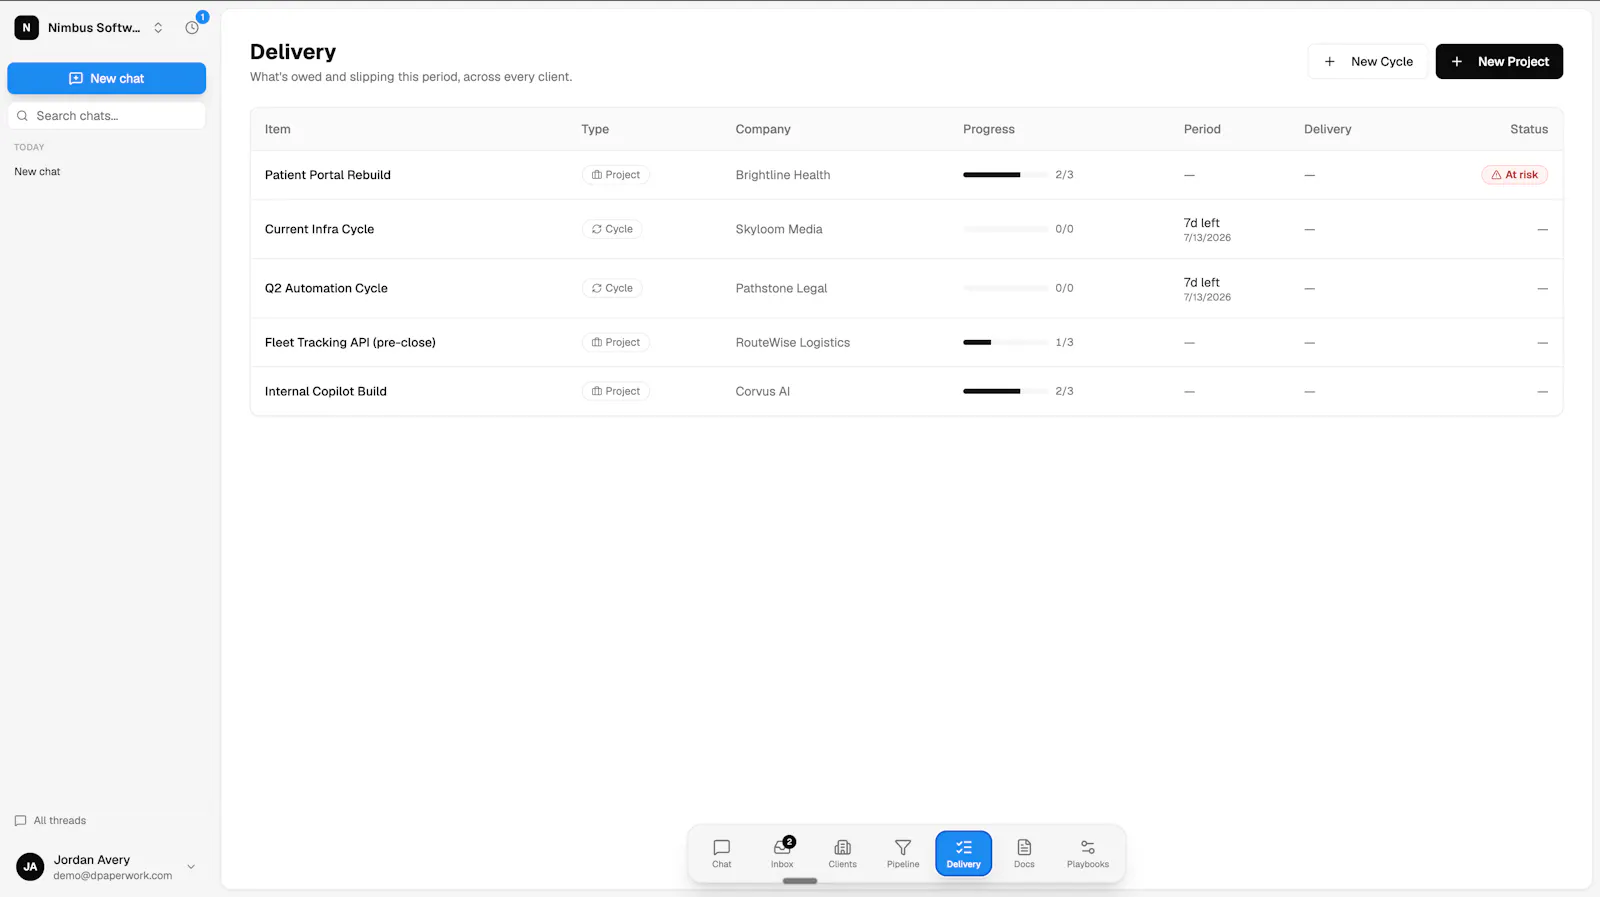This screenshot has width=1600, height=897.
Task: Start a New chat from the sidebar button
Action: point(106,78)
